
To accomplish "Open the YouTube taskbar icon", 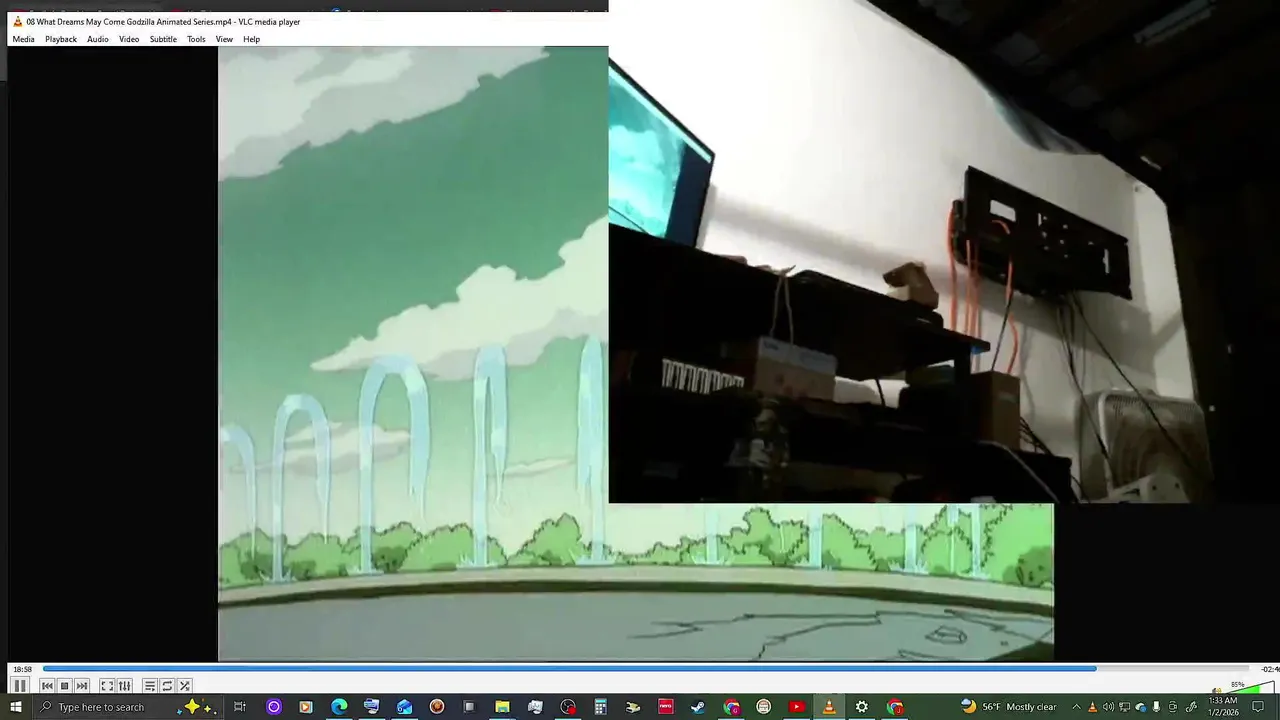I will pyautogui.click(x=796, y=707).
